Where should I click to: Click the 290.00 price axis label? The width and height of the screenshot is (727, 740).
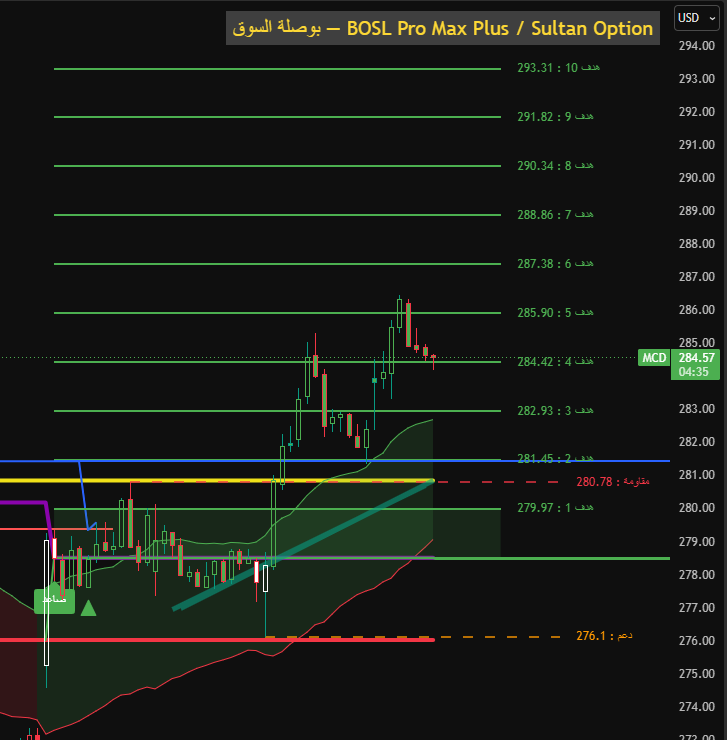pyautogui.click(x=696, y=178)
